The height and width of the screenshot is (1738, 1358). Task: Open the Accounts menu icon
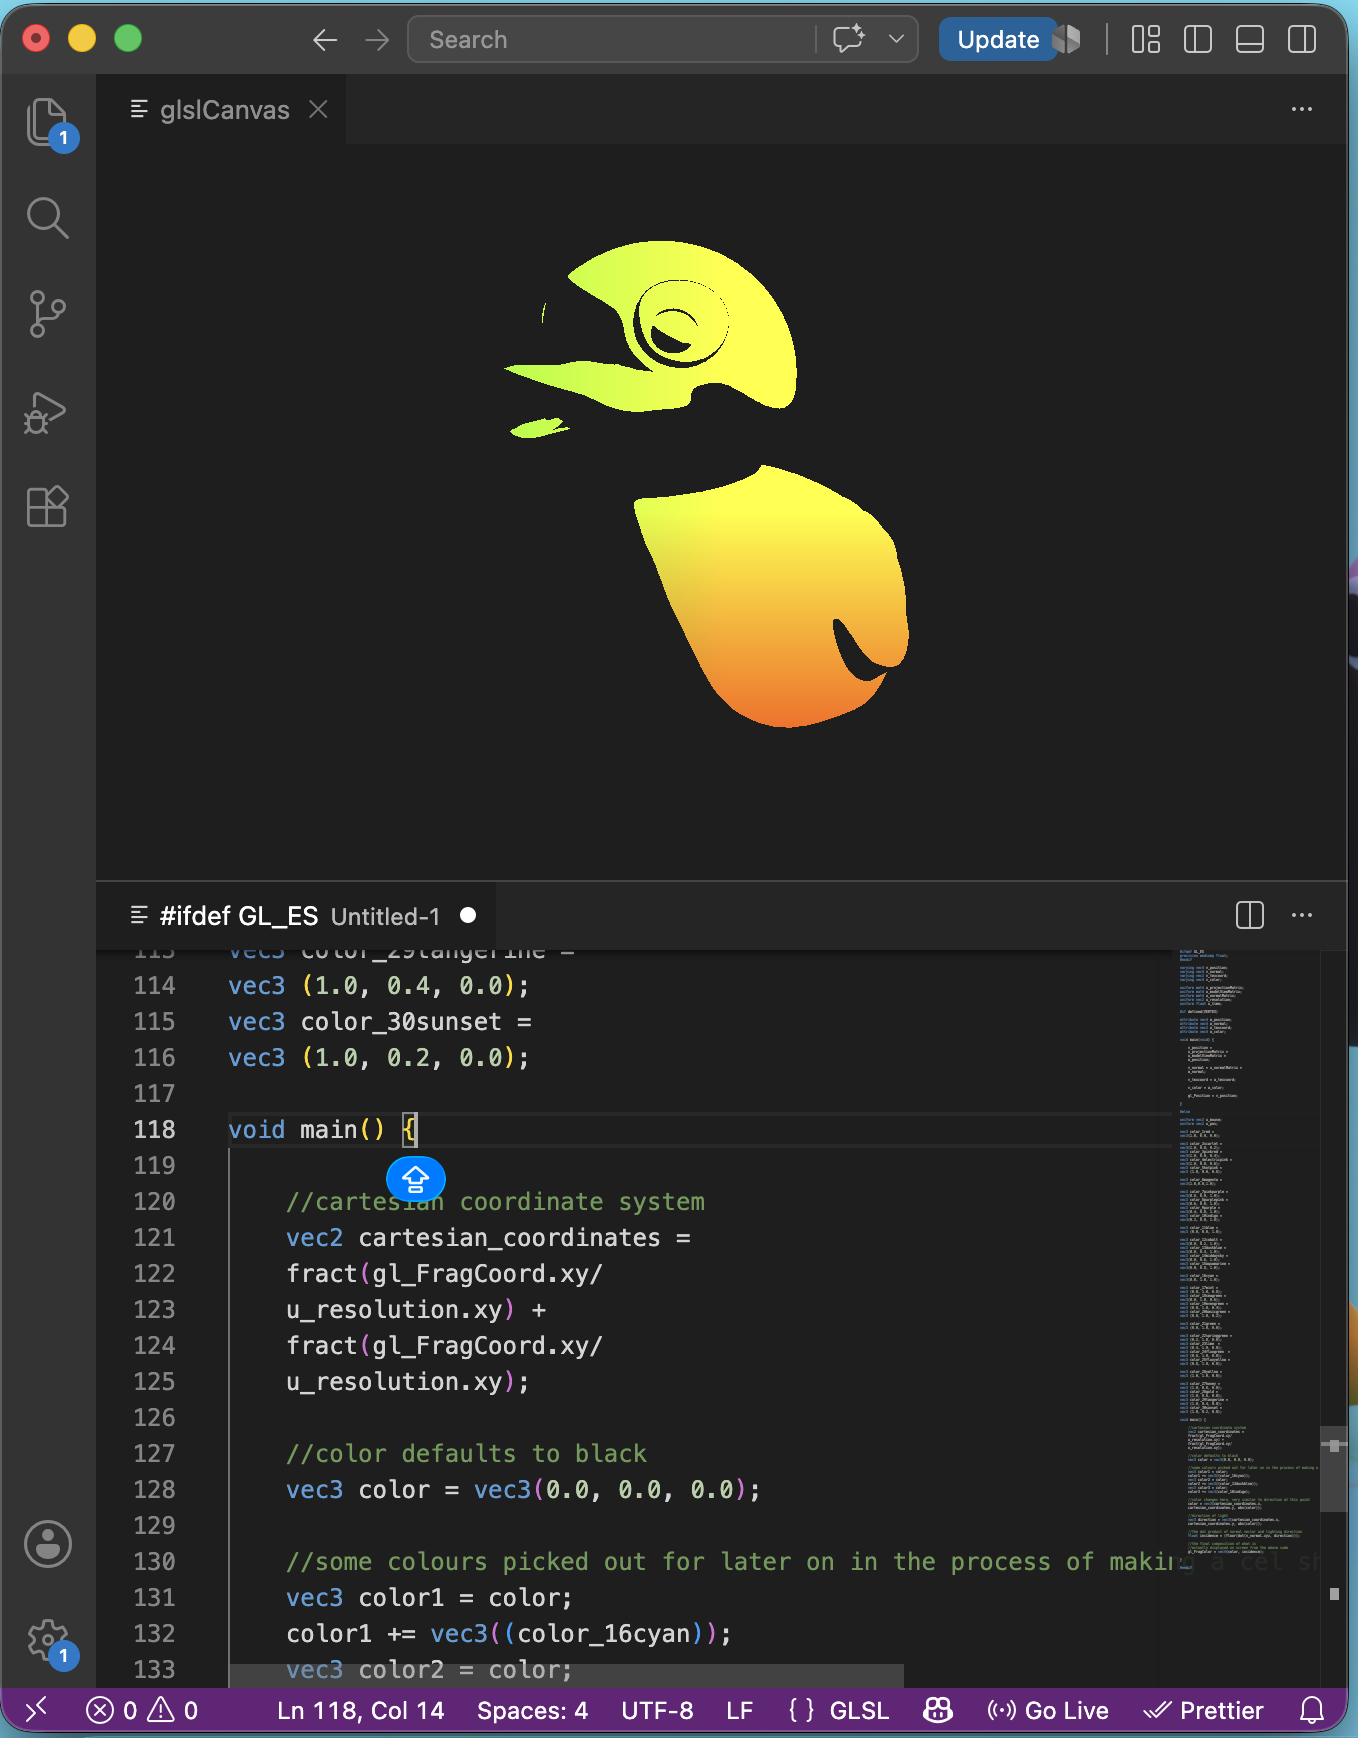[x=47, y=1544]
